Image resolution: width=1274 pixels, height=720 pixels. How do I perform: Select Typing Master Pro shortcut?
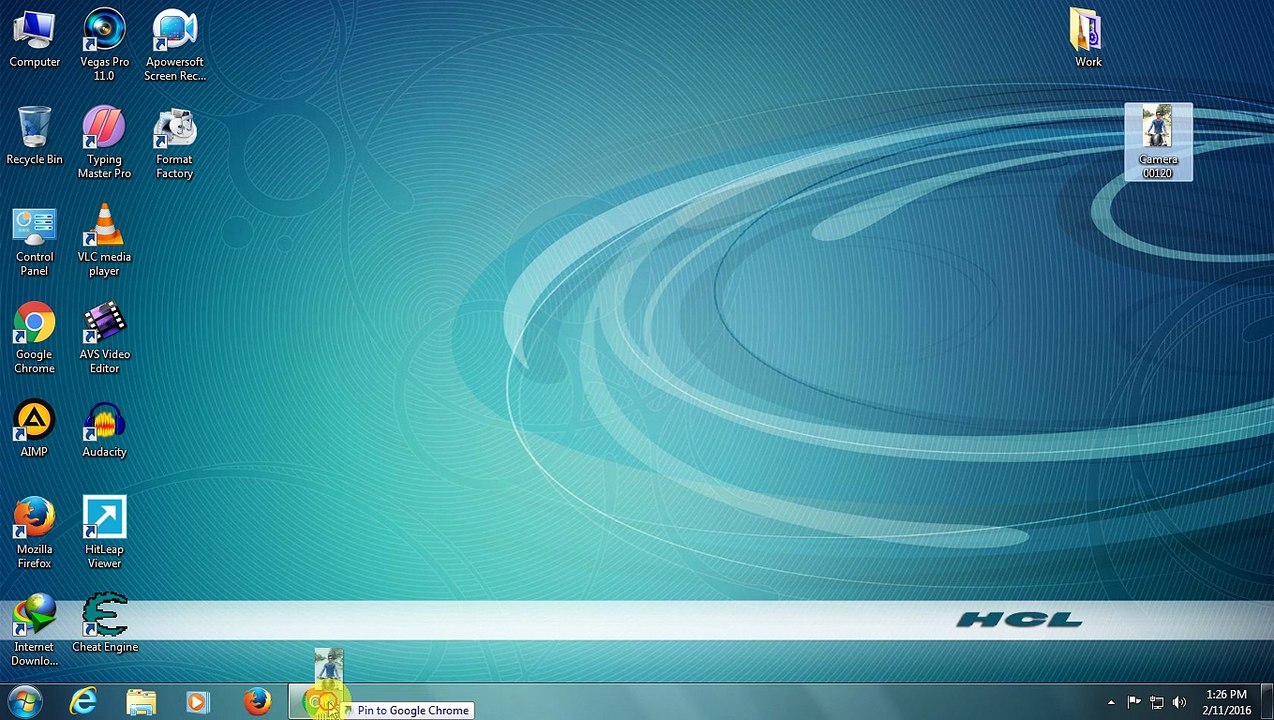[104, 143]
